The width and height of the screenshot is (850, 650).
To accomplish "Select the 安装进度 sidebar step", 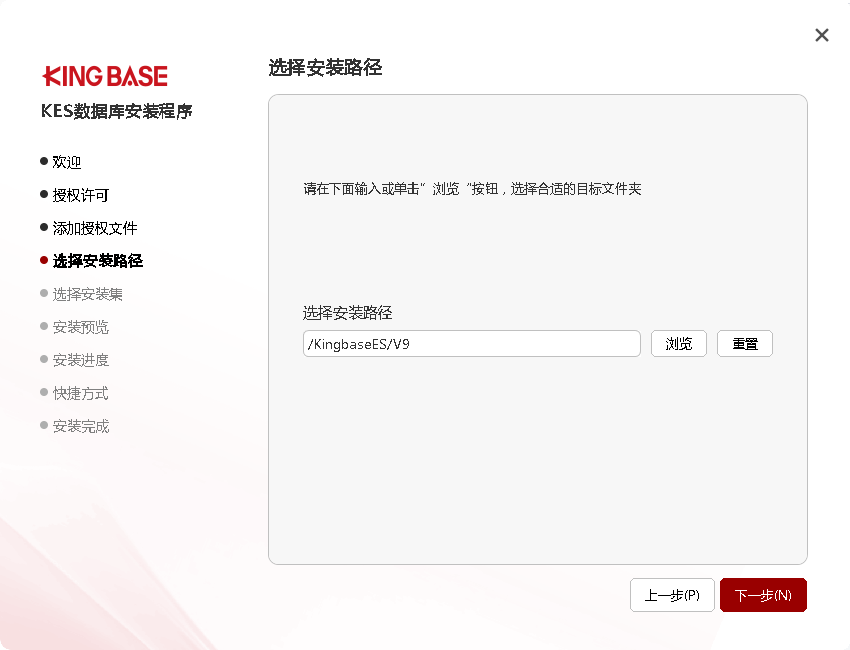I will click(x=81, y=360).
